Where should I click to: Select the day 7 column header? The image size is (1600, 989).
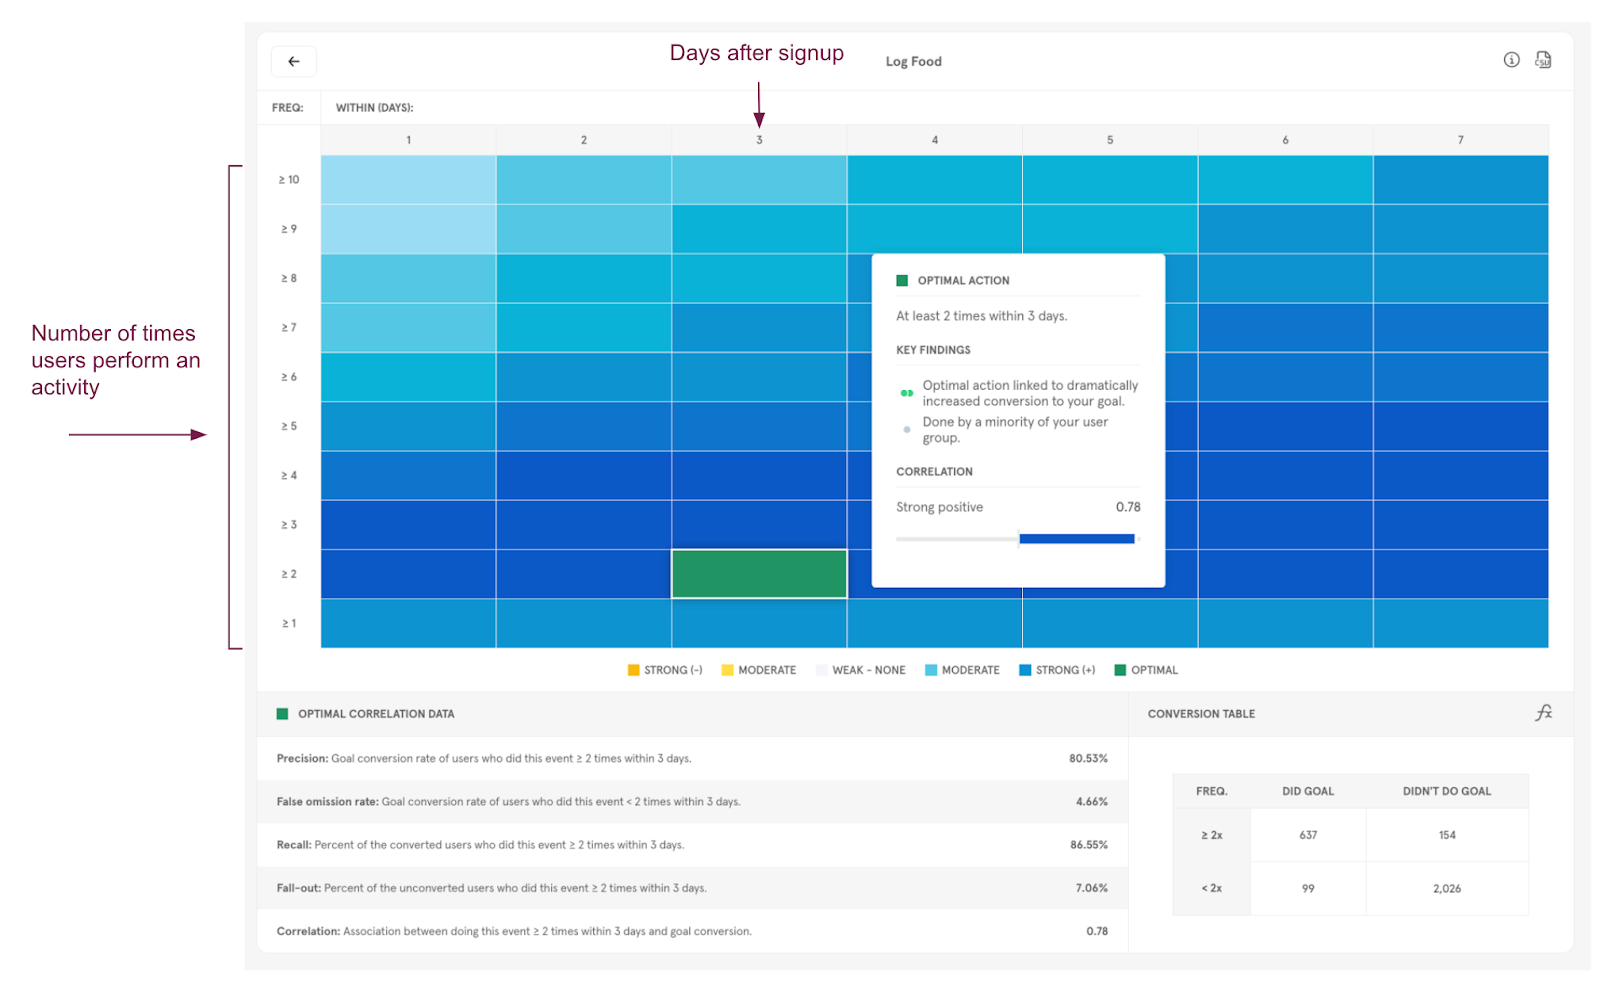point(1460,140)
